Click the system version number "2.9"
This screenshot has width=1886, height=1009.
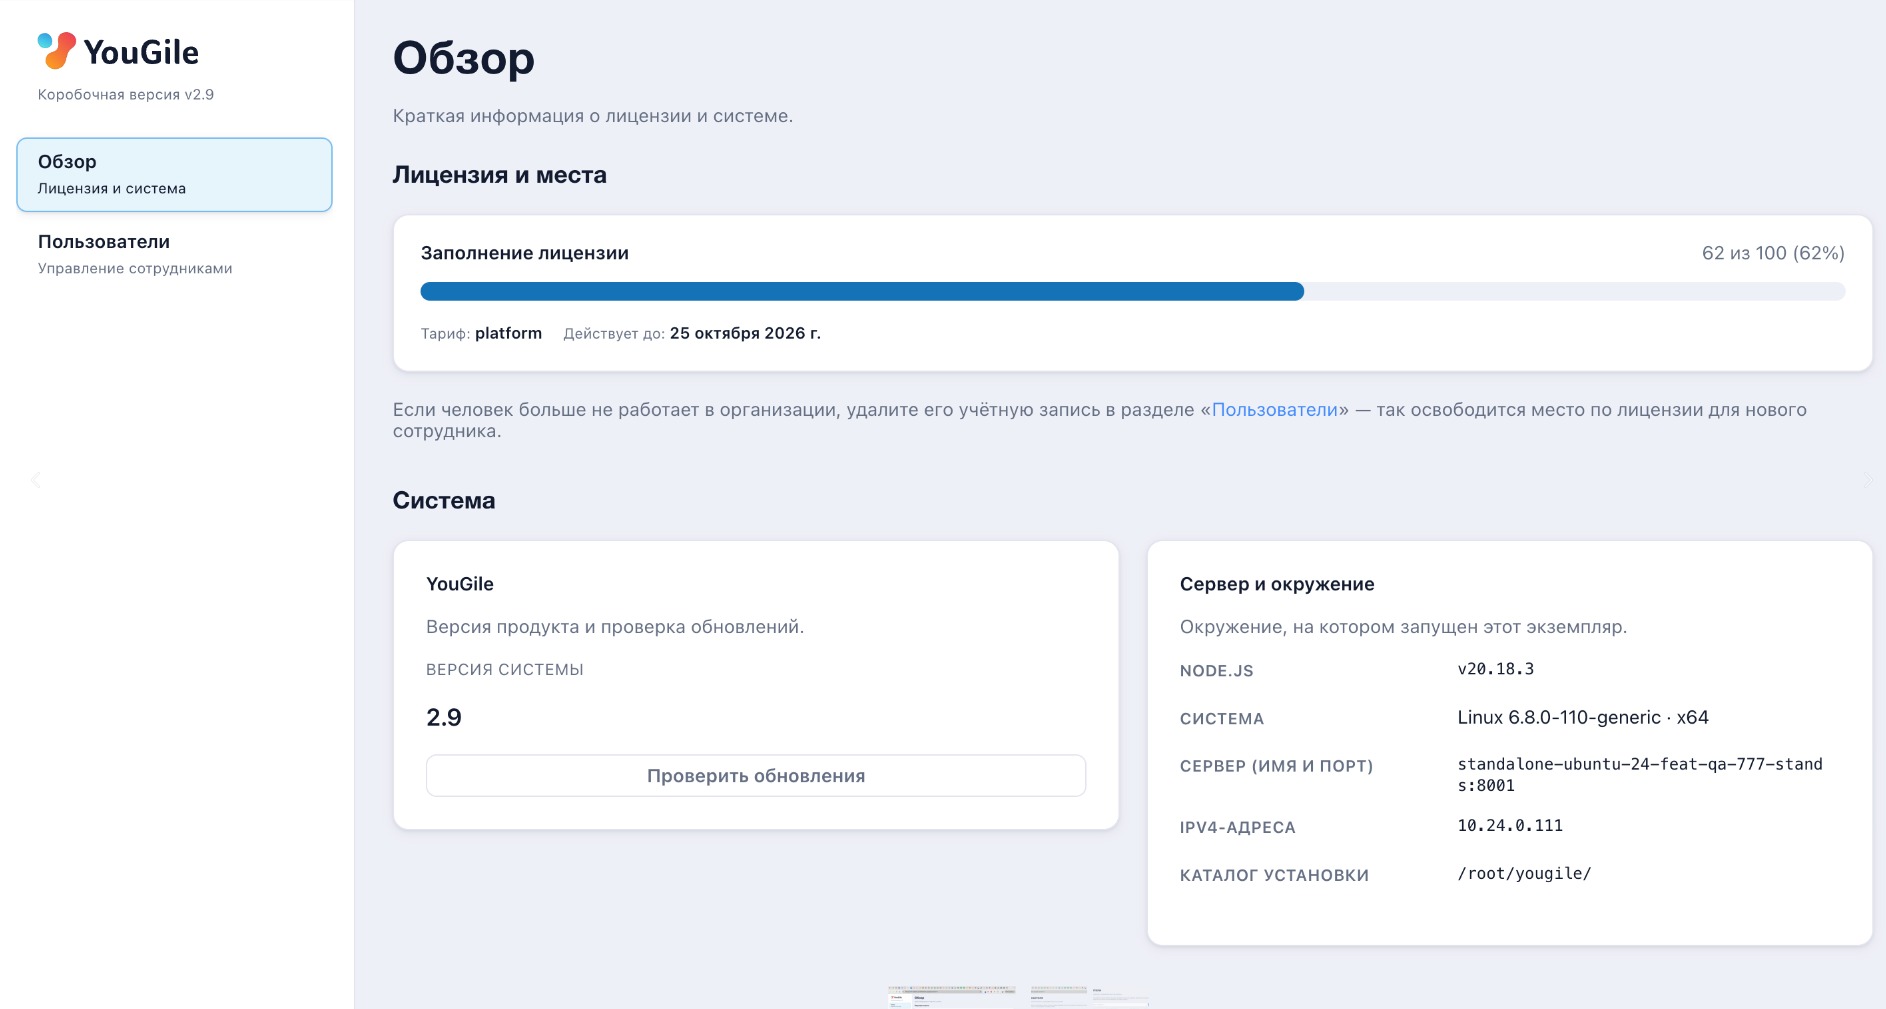tap(444, 718)
